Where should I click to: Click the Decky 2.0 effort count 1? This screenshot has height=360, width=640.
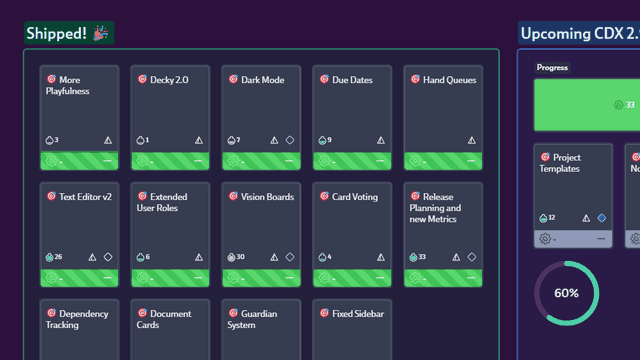(143, 140)
